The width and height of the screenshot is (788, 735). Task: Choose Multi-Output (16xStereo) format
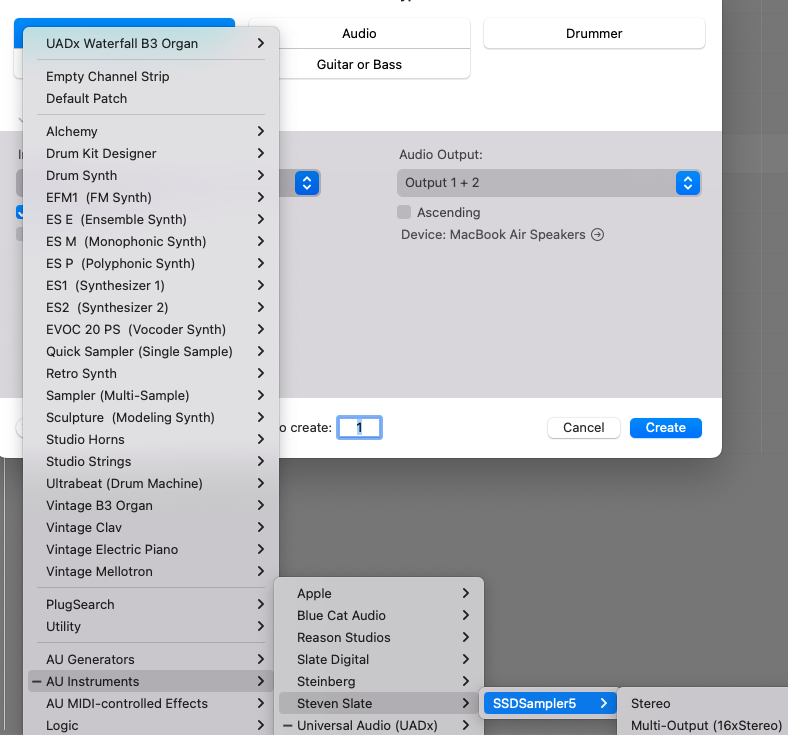[x=705, y=725]
